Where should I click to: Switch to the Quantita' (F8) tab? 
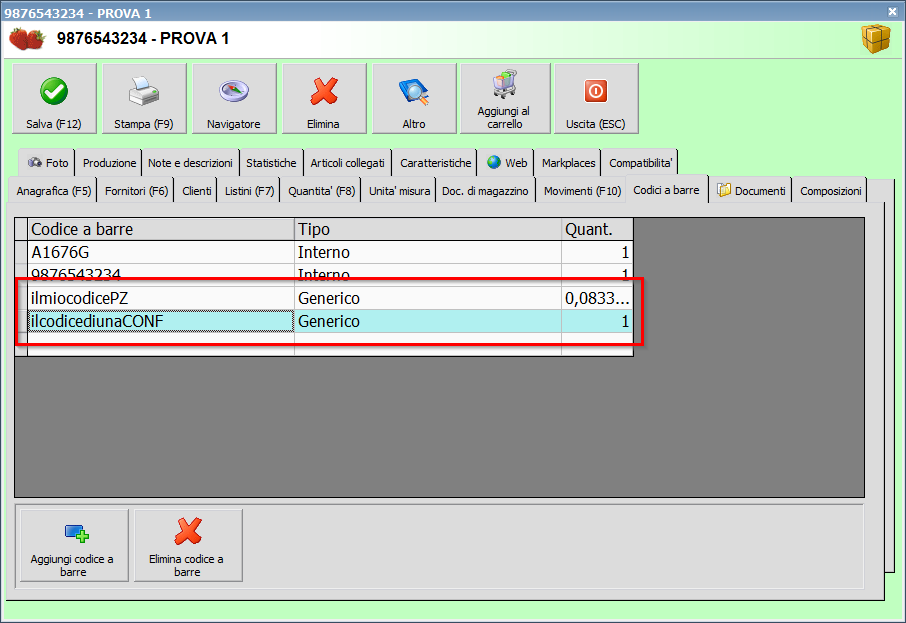click(321, 191)
